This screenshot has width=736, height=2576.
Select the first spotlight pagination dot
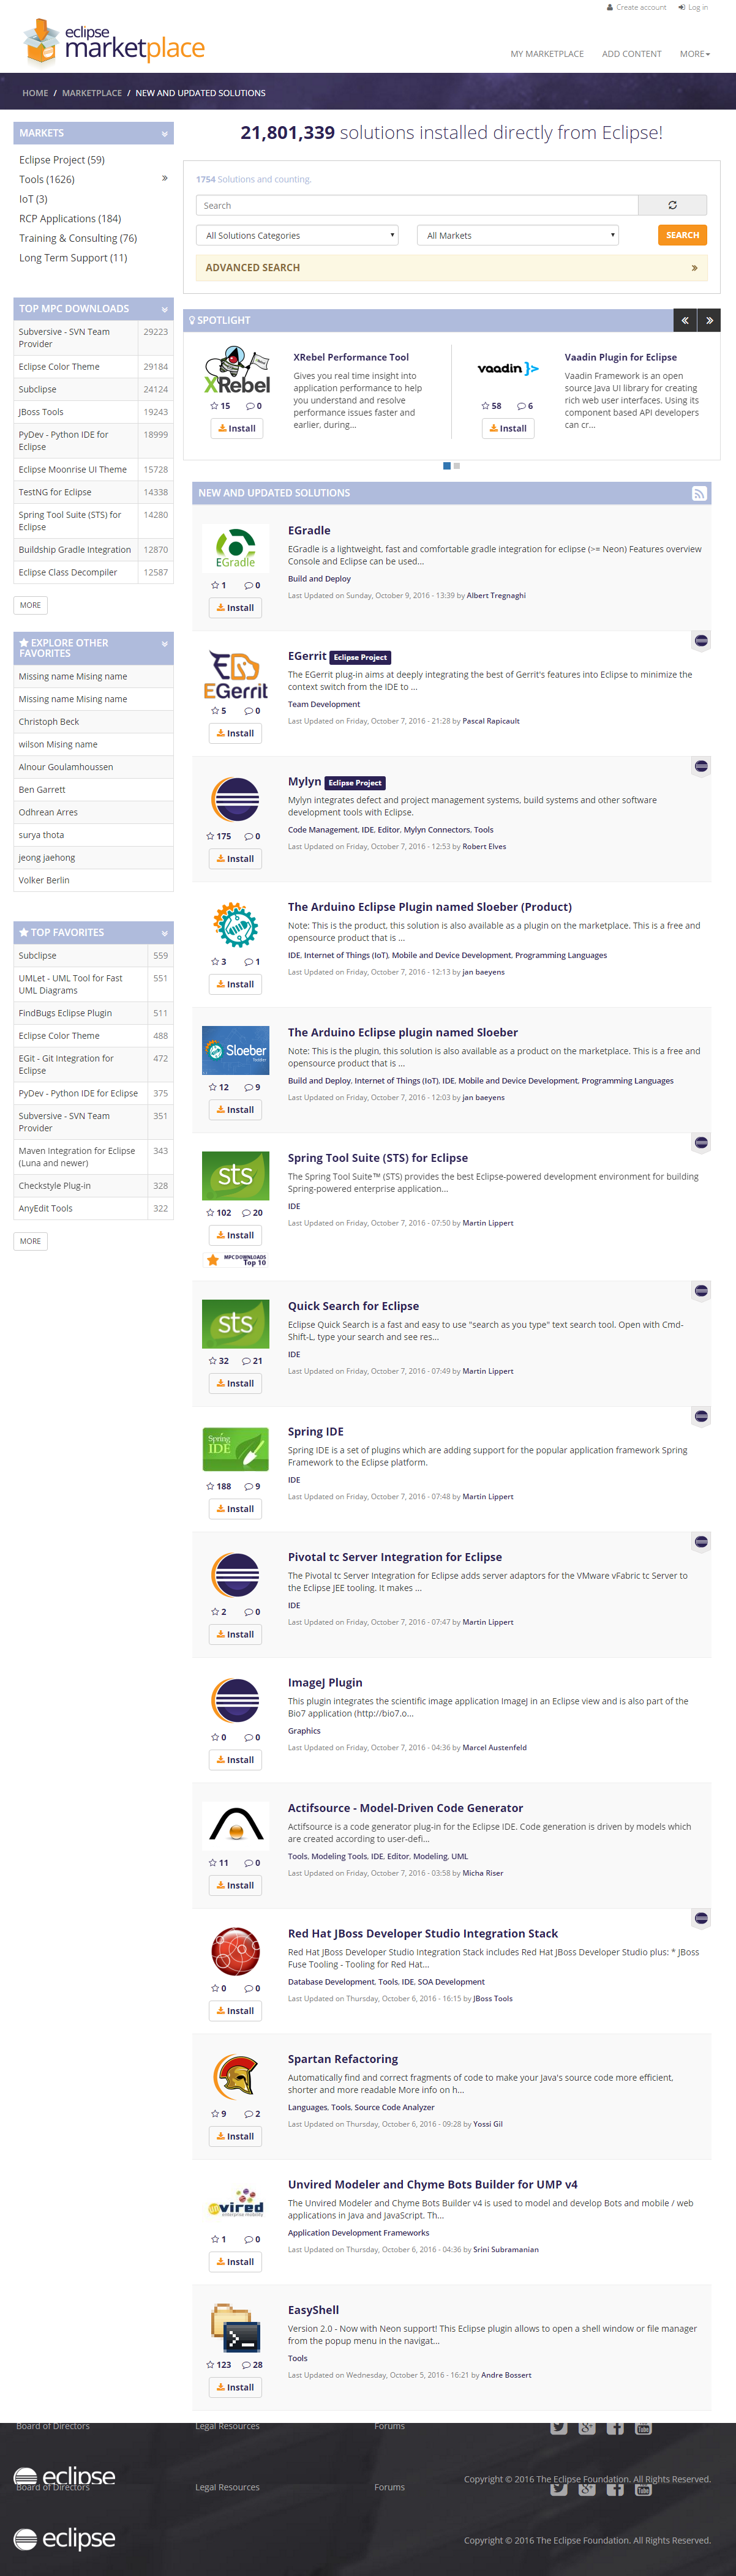pyautogui.click(x=447, y=466)
